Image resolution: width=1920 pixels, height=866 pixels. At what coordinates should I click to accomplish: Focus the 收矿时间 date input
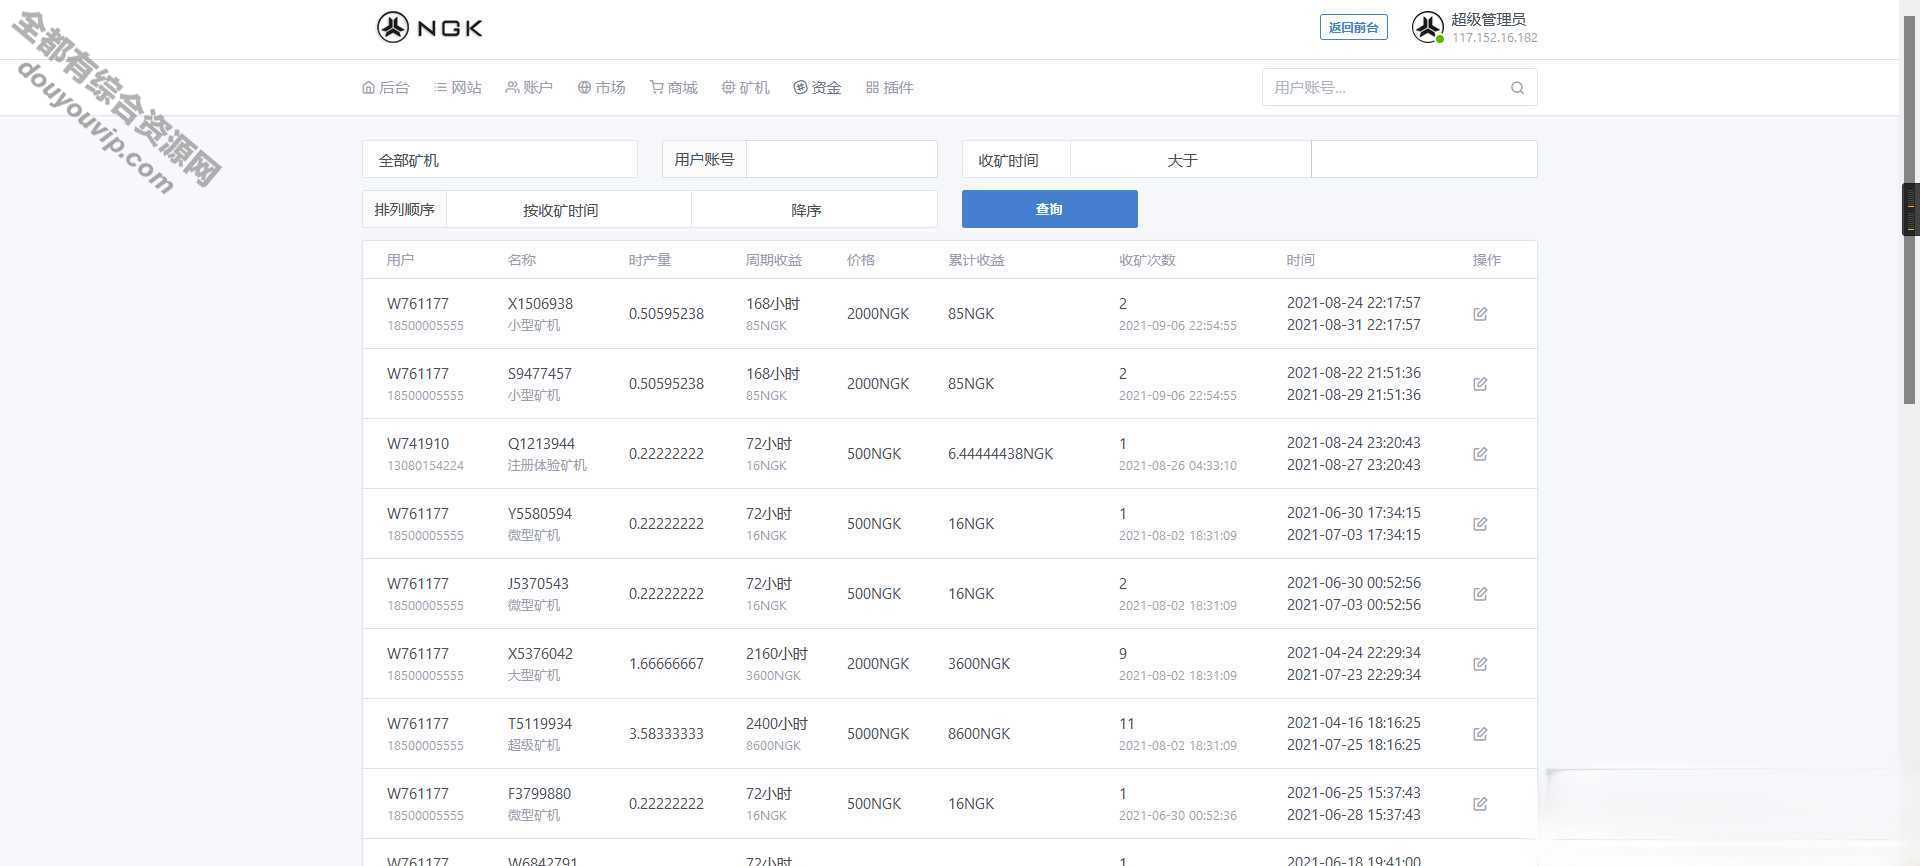1424,159
